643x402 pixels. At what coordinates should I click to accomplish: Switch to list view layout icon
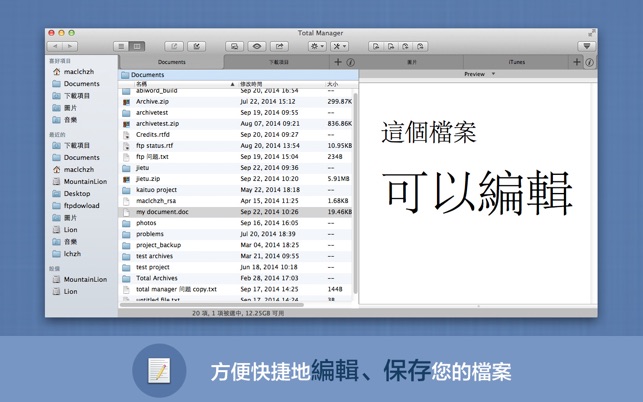tap(121, 46)
